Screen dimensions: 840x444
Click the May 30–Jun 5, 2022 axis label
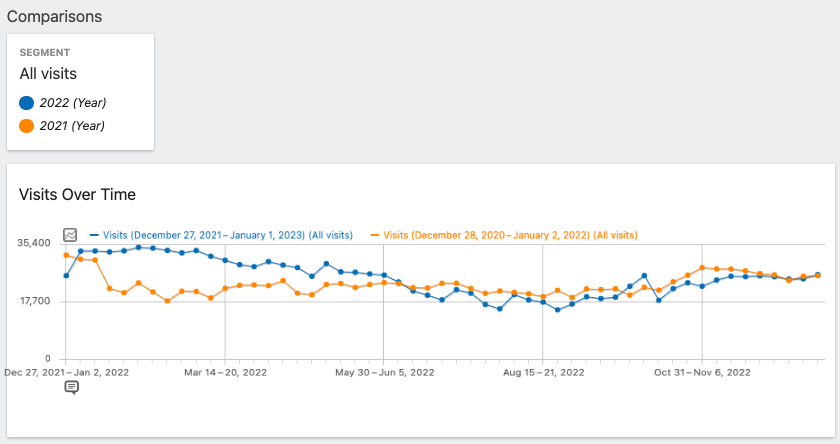pos(384,372)
